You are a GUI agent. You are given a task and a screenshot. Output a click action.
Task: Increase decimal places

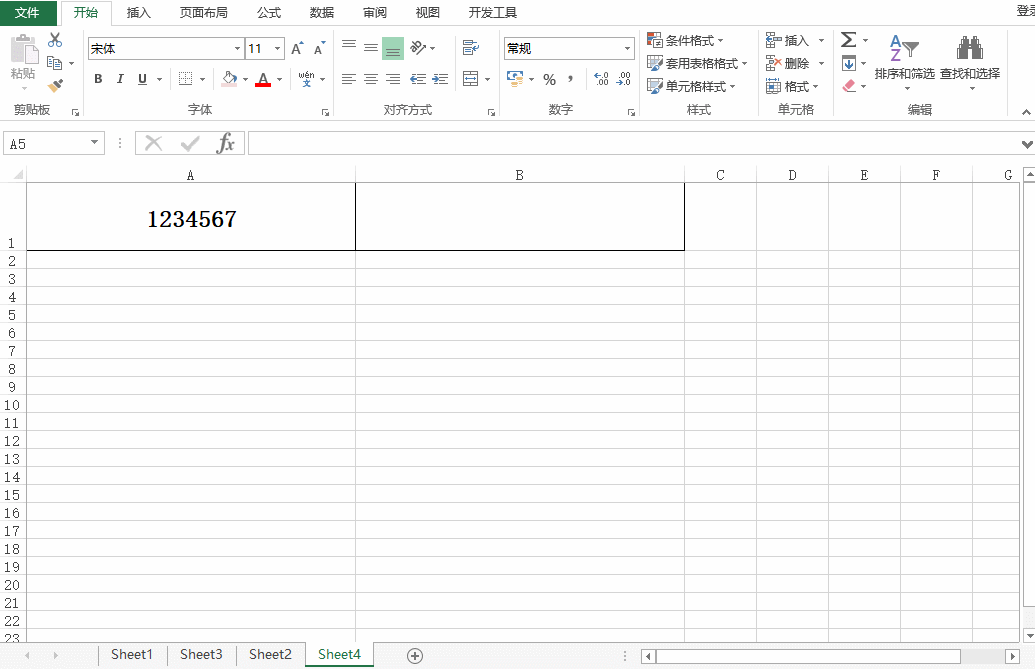click(601, 79)
